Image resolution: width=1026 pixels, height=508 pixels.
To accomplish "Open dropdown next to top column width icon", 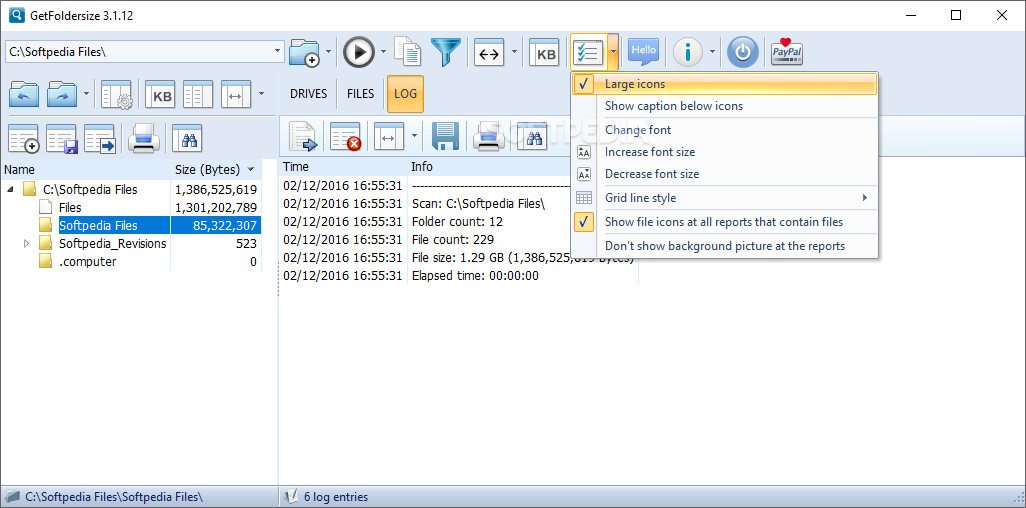I will coord(514,52).
